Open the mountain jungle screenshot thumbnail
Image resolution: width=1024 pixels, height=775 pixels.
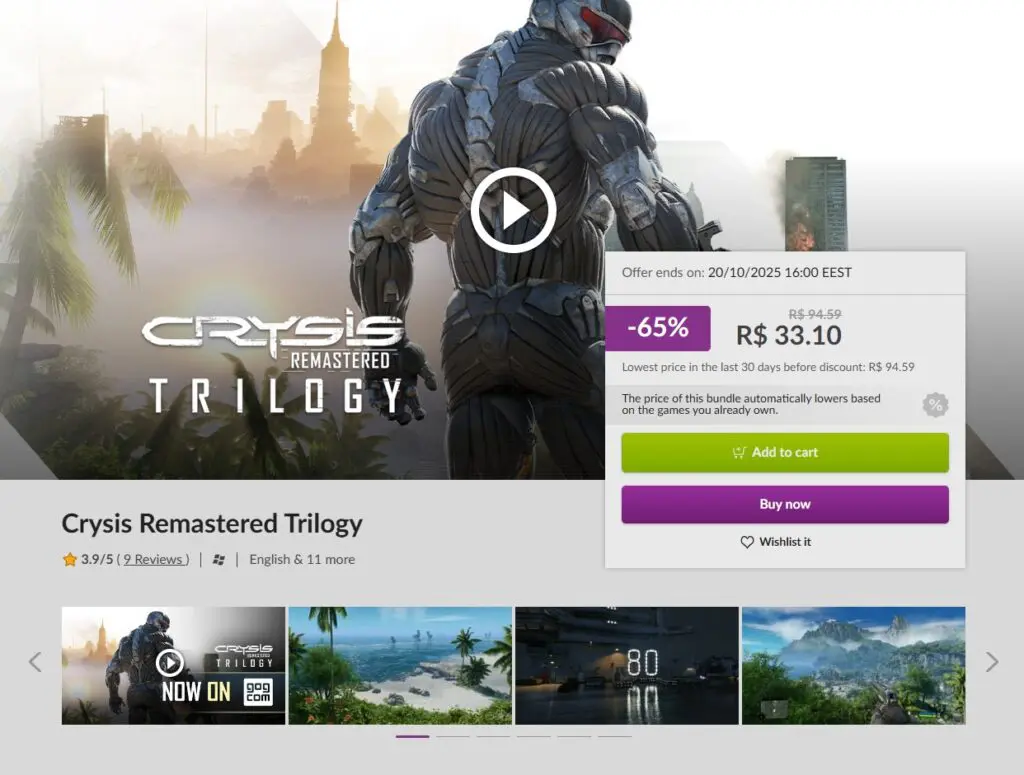click(854, 665)
